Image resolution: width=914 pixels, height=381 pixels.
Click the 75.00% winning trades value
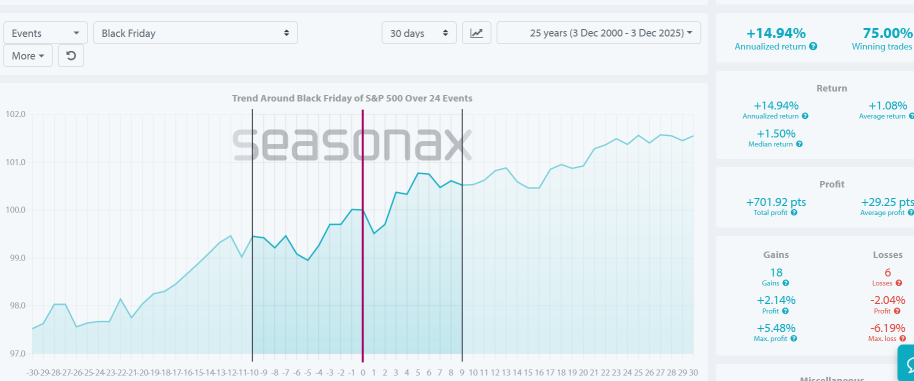coord(887,33)
